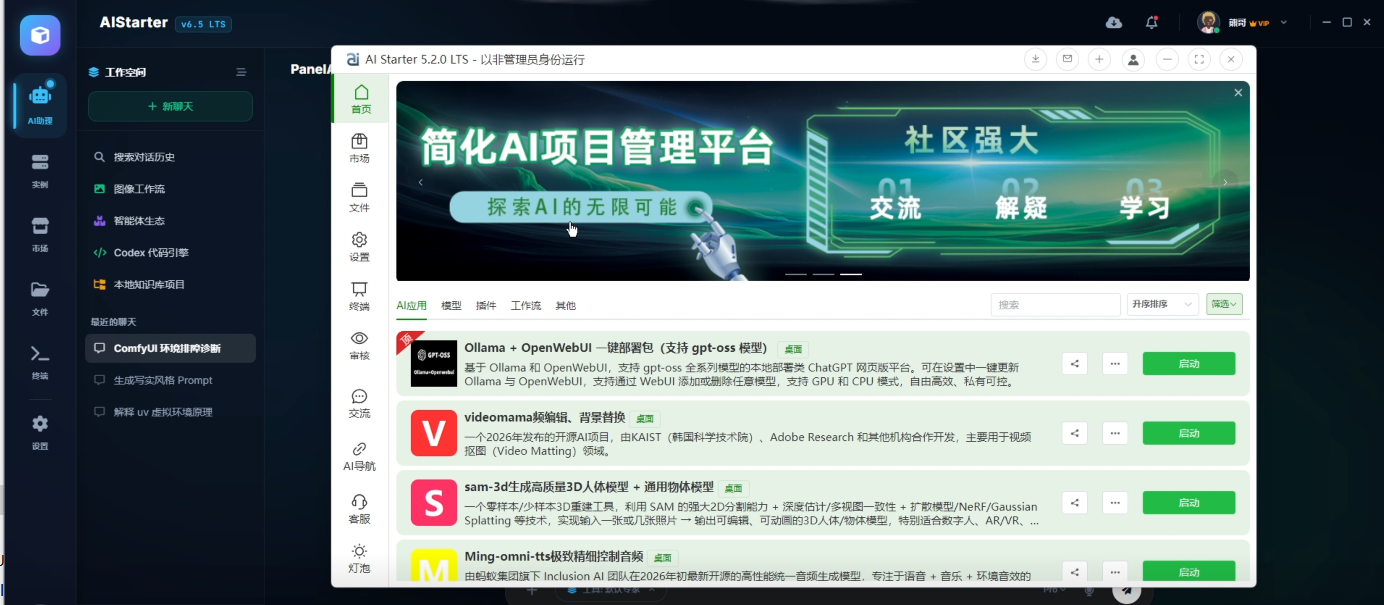The image size is (1384, 605).
Task: Open 交流 chat bubble in sidebar
Action: point(359,404)
